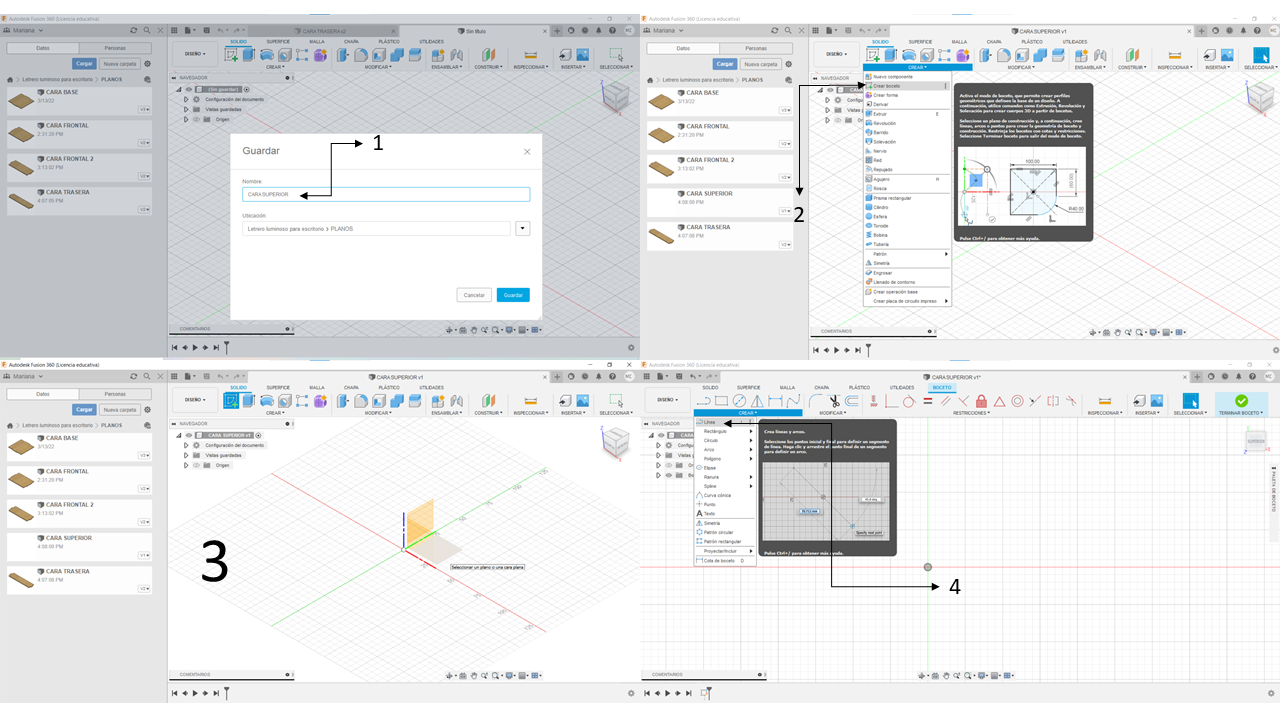
Task: Click Select tool icon in top-right window toolbar
Action: [x=1260, y=55]
